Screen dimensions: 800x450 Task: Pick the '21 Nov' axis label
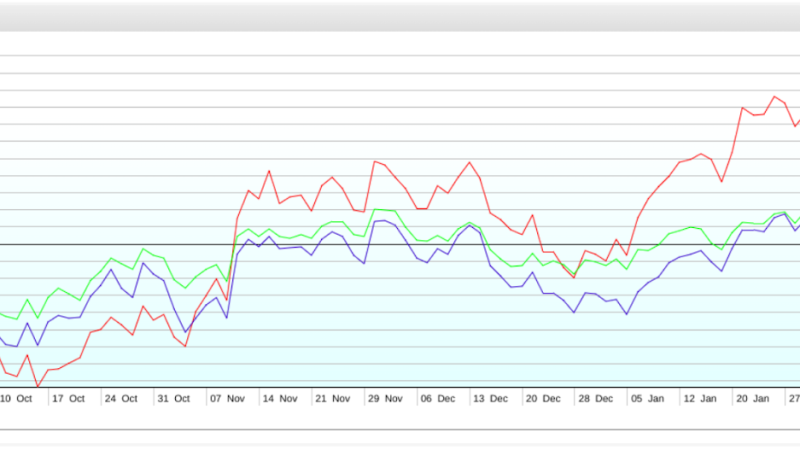pos(332,398)
